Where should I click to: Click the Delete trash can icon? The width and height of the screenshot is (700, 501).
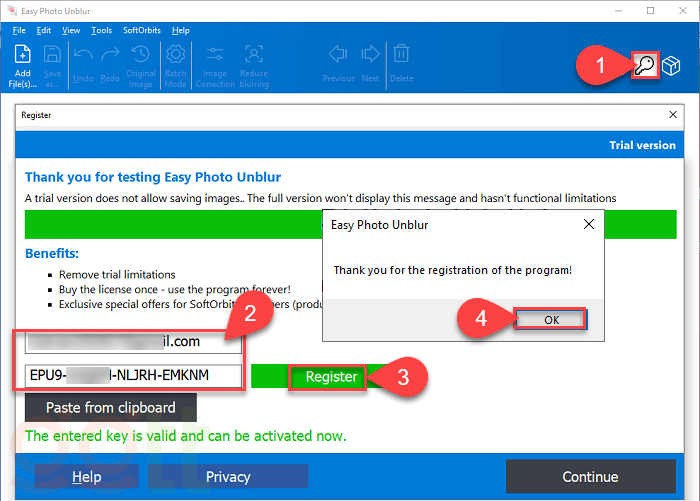[401, 54]
